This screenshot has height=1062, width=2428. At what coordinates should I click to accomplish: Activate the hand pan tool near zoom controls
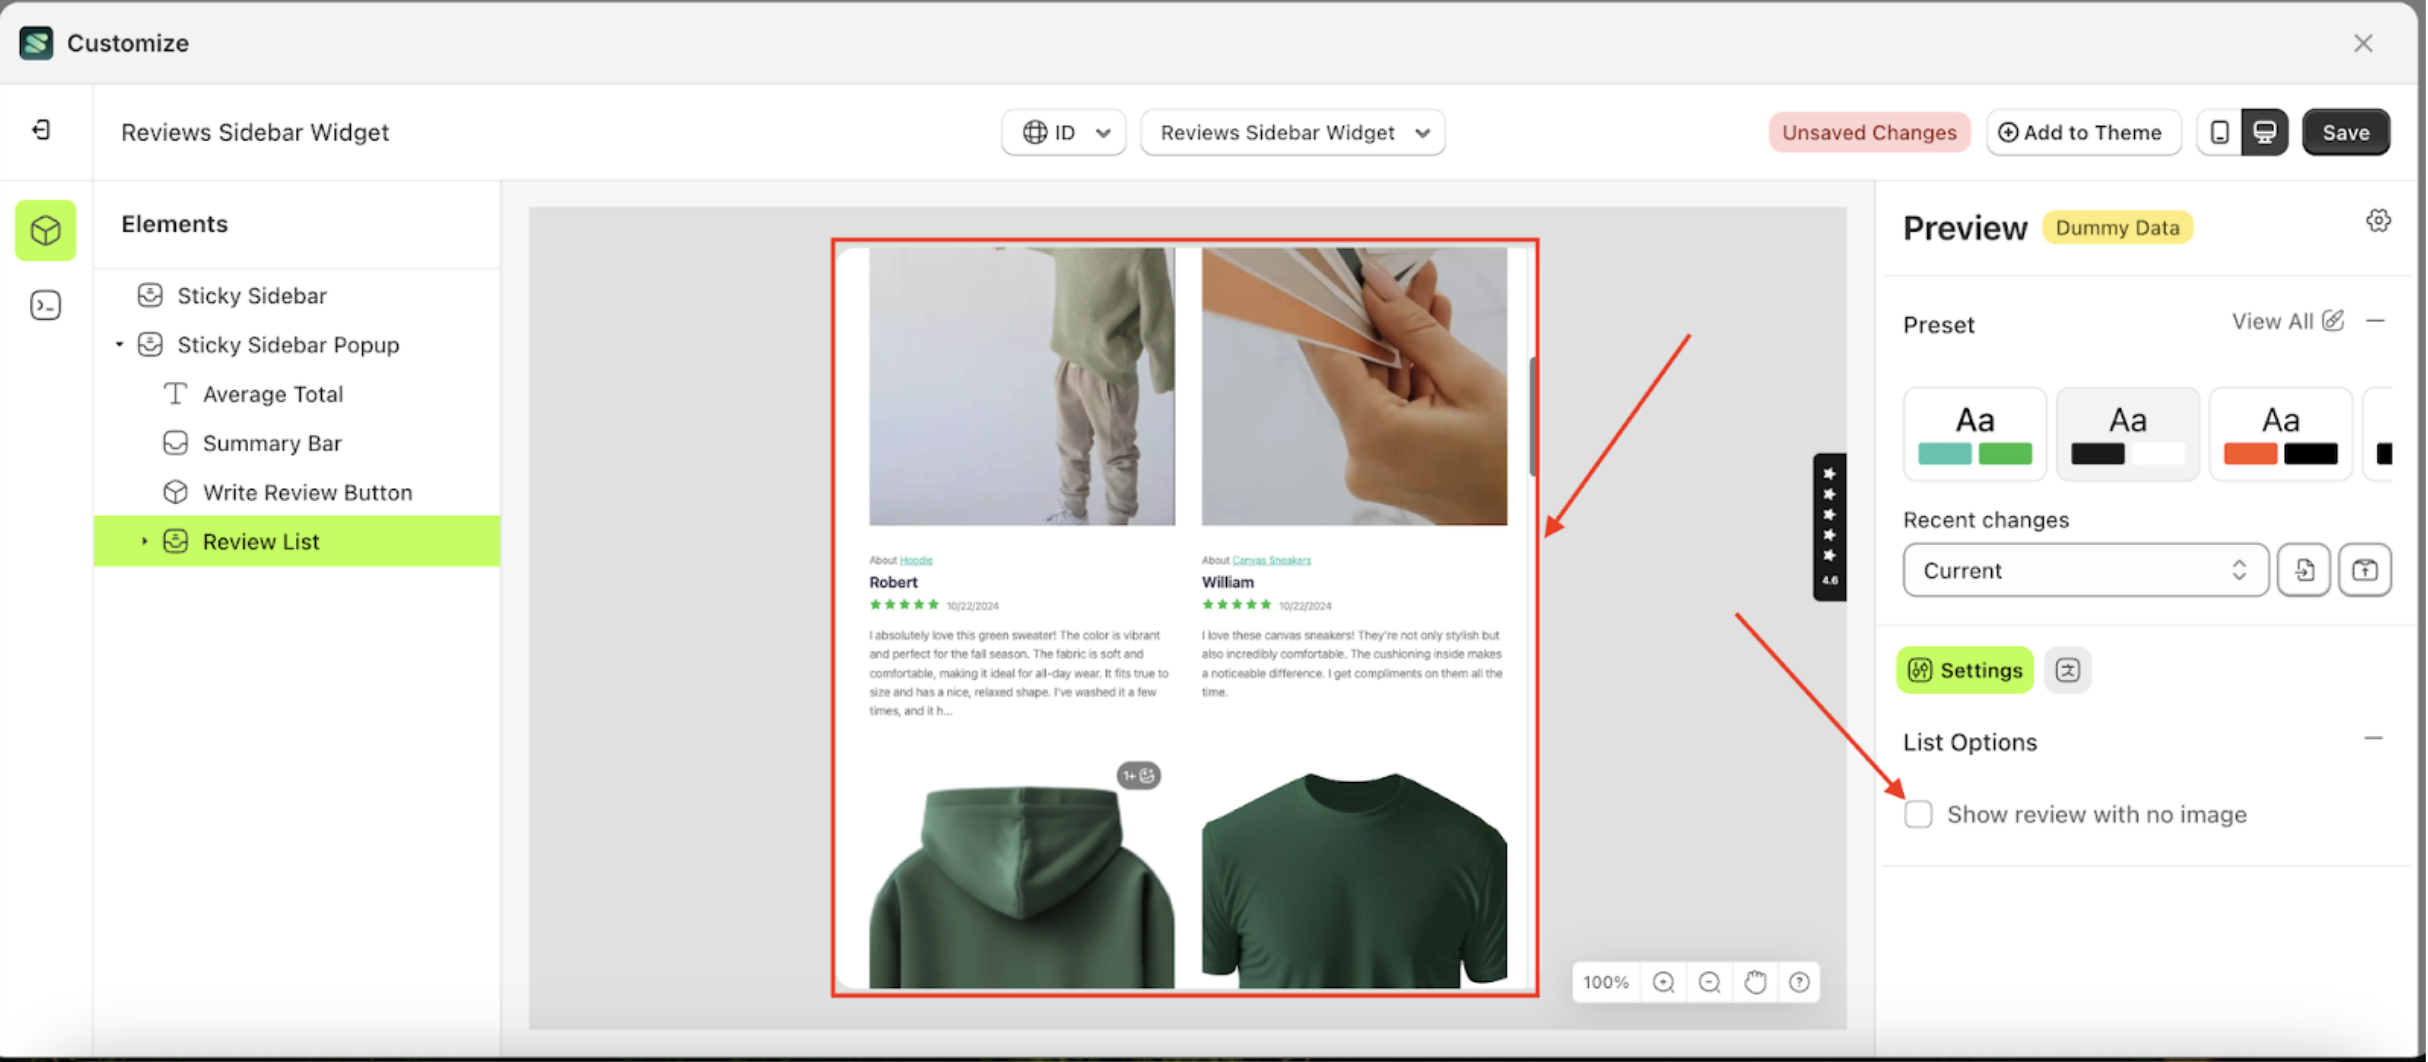tap(1755, 982)
